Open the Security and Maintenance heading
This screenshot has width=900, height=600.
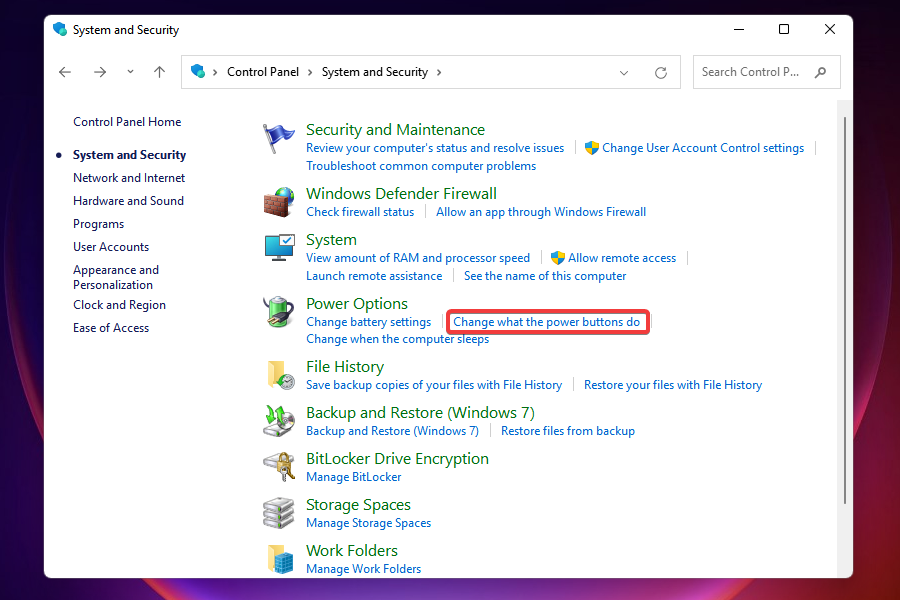click(x=395, y=130)
